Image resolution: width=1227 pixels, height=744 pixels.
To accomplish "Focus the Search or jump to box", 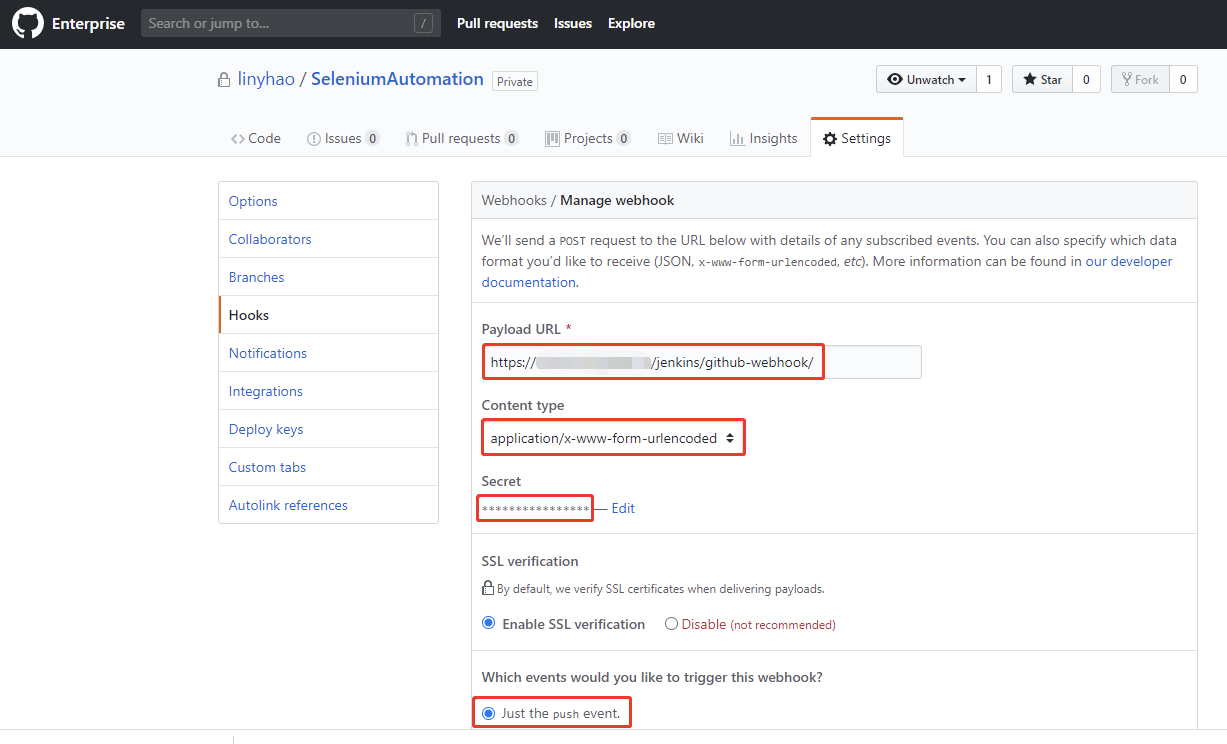I will pyautogui.click(x=280, y=23).
